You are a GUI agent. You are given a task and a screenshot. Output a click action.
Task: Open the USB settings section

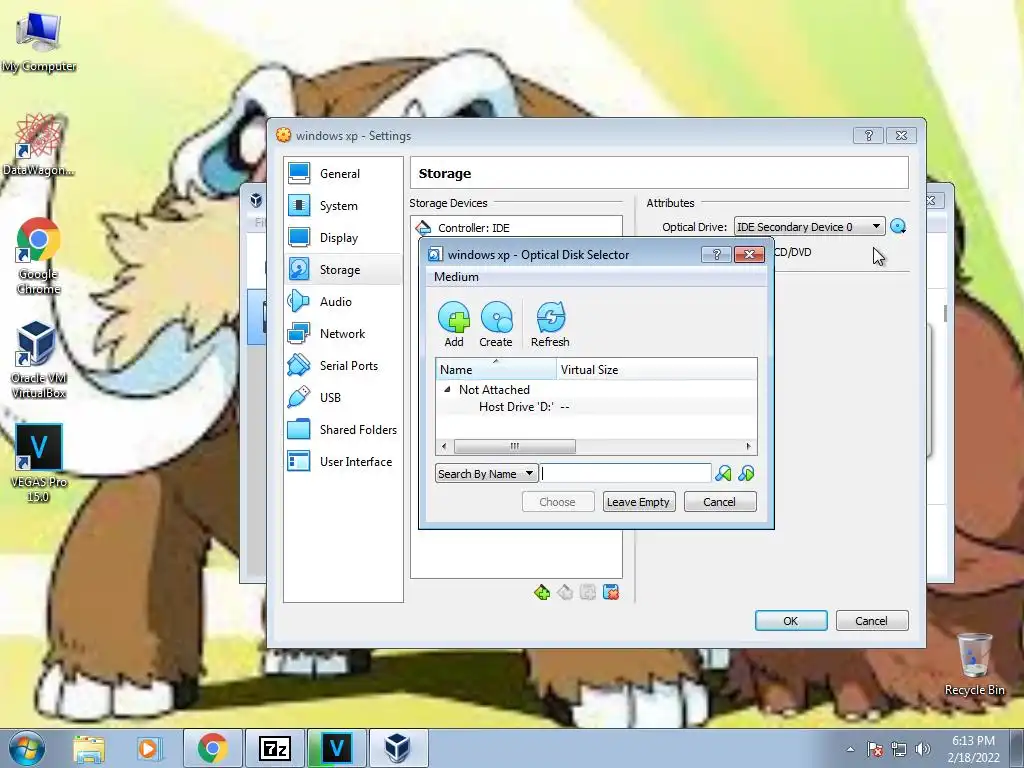[344, 398]
